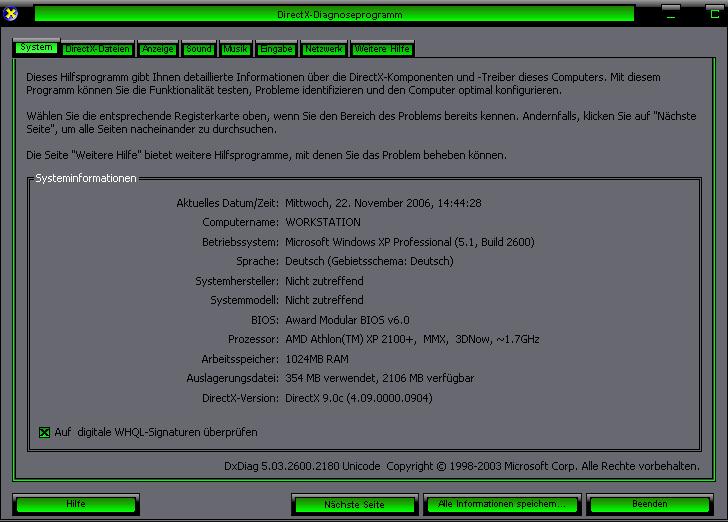Click the Arbeitsspeicher label
The image size is (728, 522).
[x=240, y=359]
